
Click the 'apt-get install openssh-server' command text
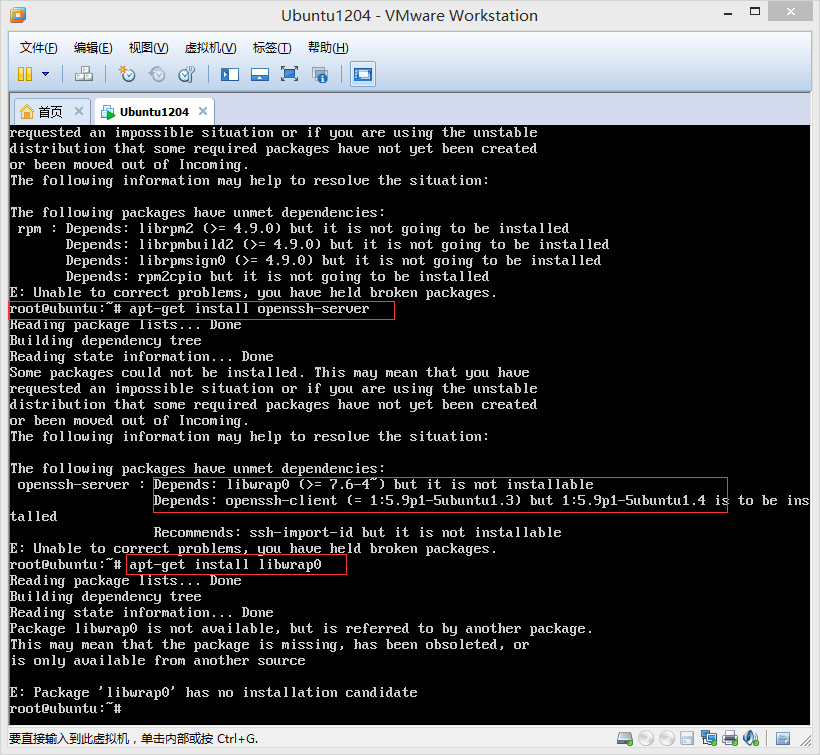point(249,309)
